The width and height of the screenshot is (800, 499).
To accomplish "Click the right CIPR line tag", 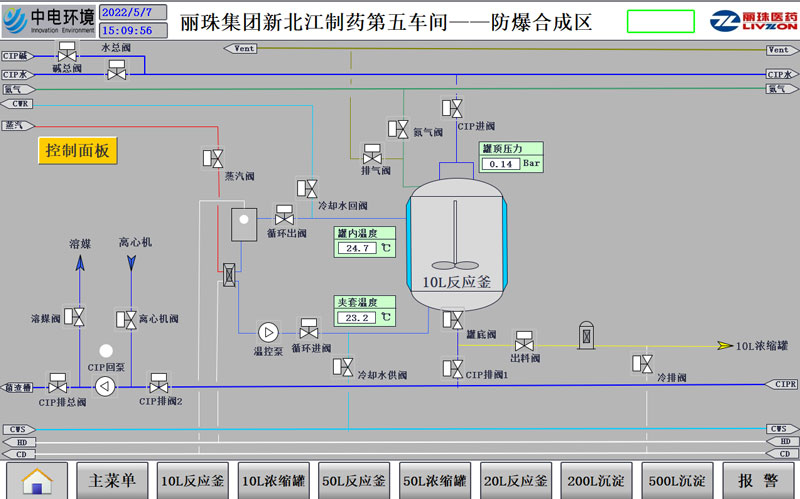I will pyautogui.click(x=782, y=384).
